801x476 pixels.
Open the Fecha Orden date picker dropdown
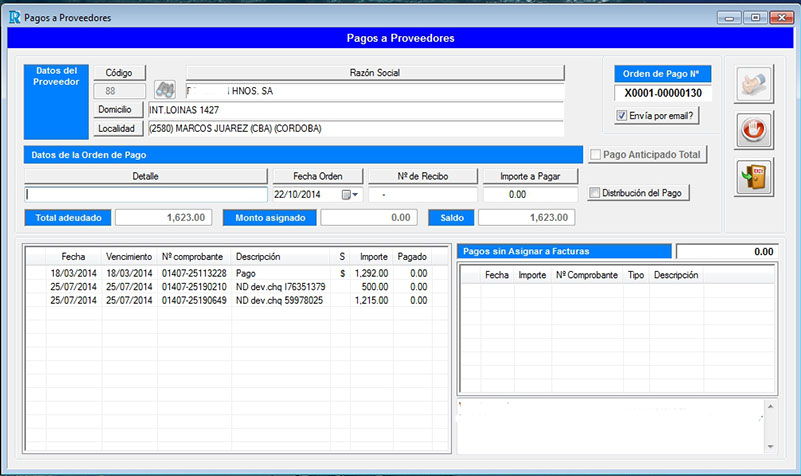pos(348,195)
